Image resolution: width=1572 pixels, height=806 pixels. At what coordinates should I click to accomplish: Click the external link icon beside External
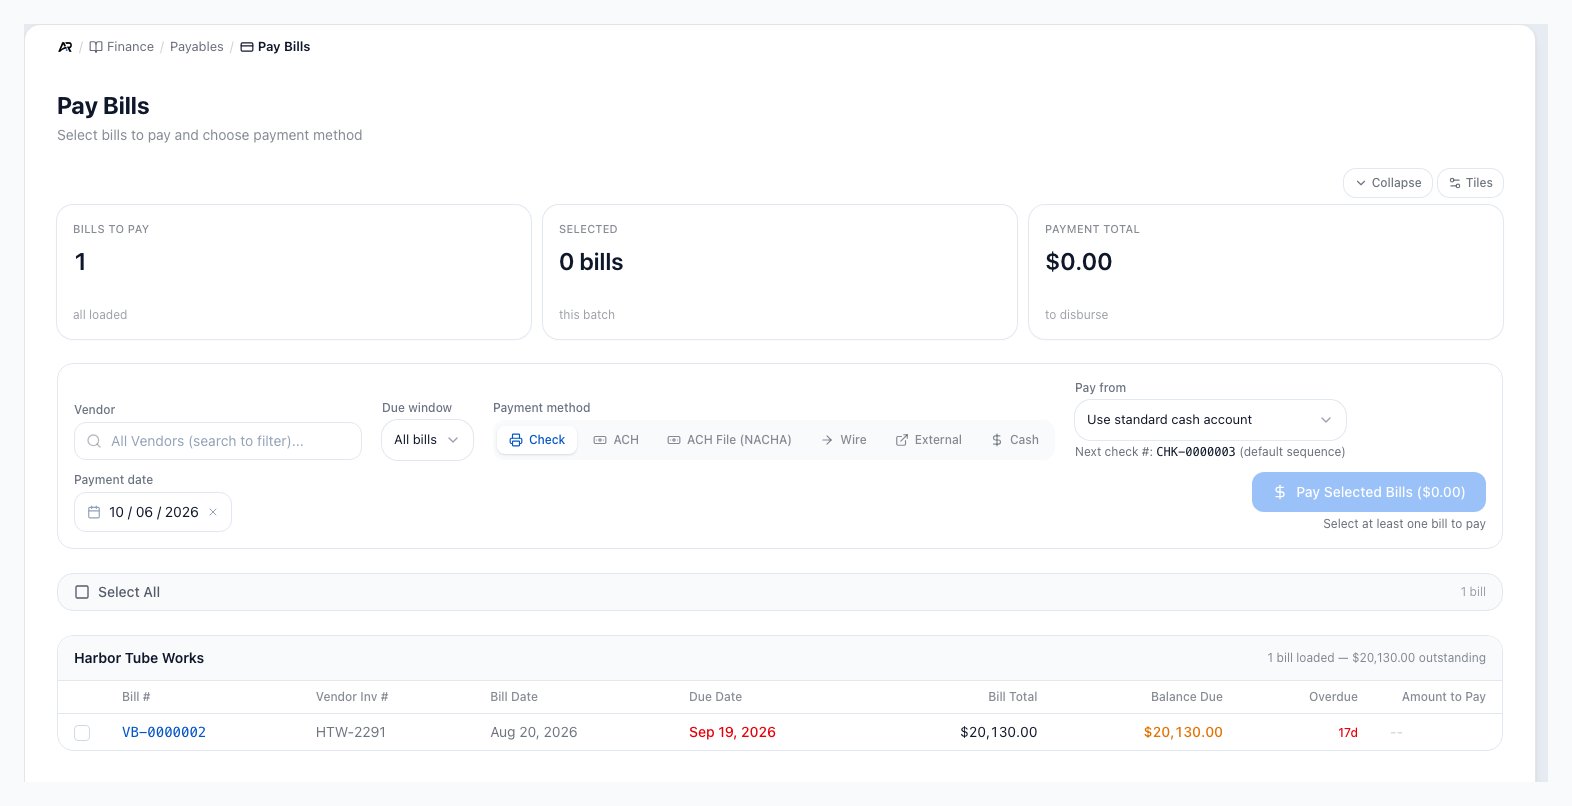902,440
